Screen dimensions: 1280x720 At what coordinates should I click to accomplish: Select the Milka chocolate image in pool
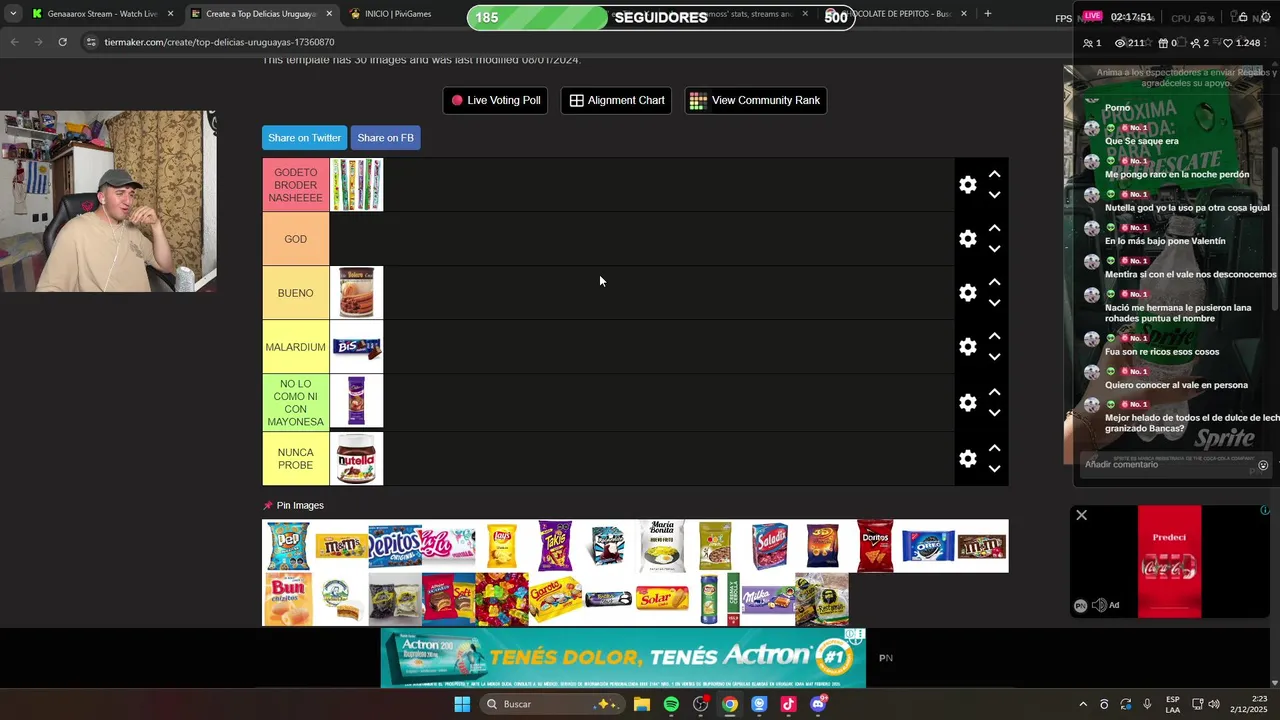click(x=768, y=599)
